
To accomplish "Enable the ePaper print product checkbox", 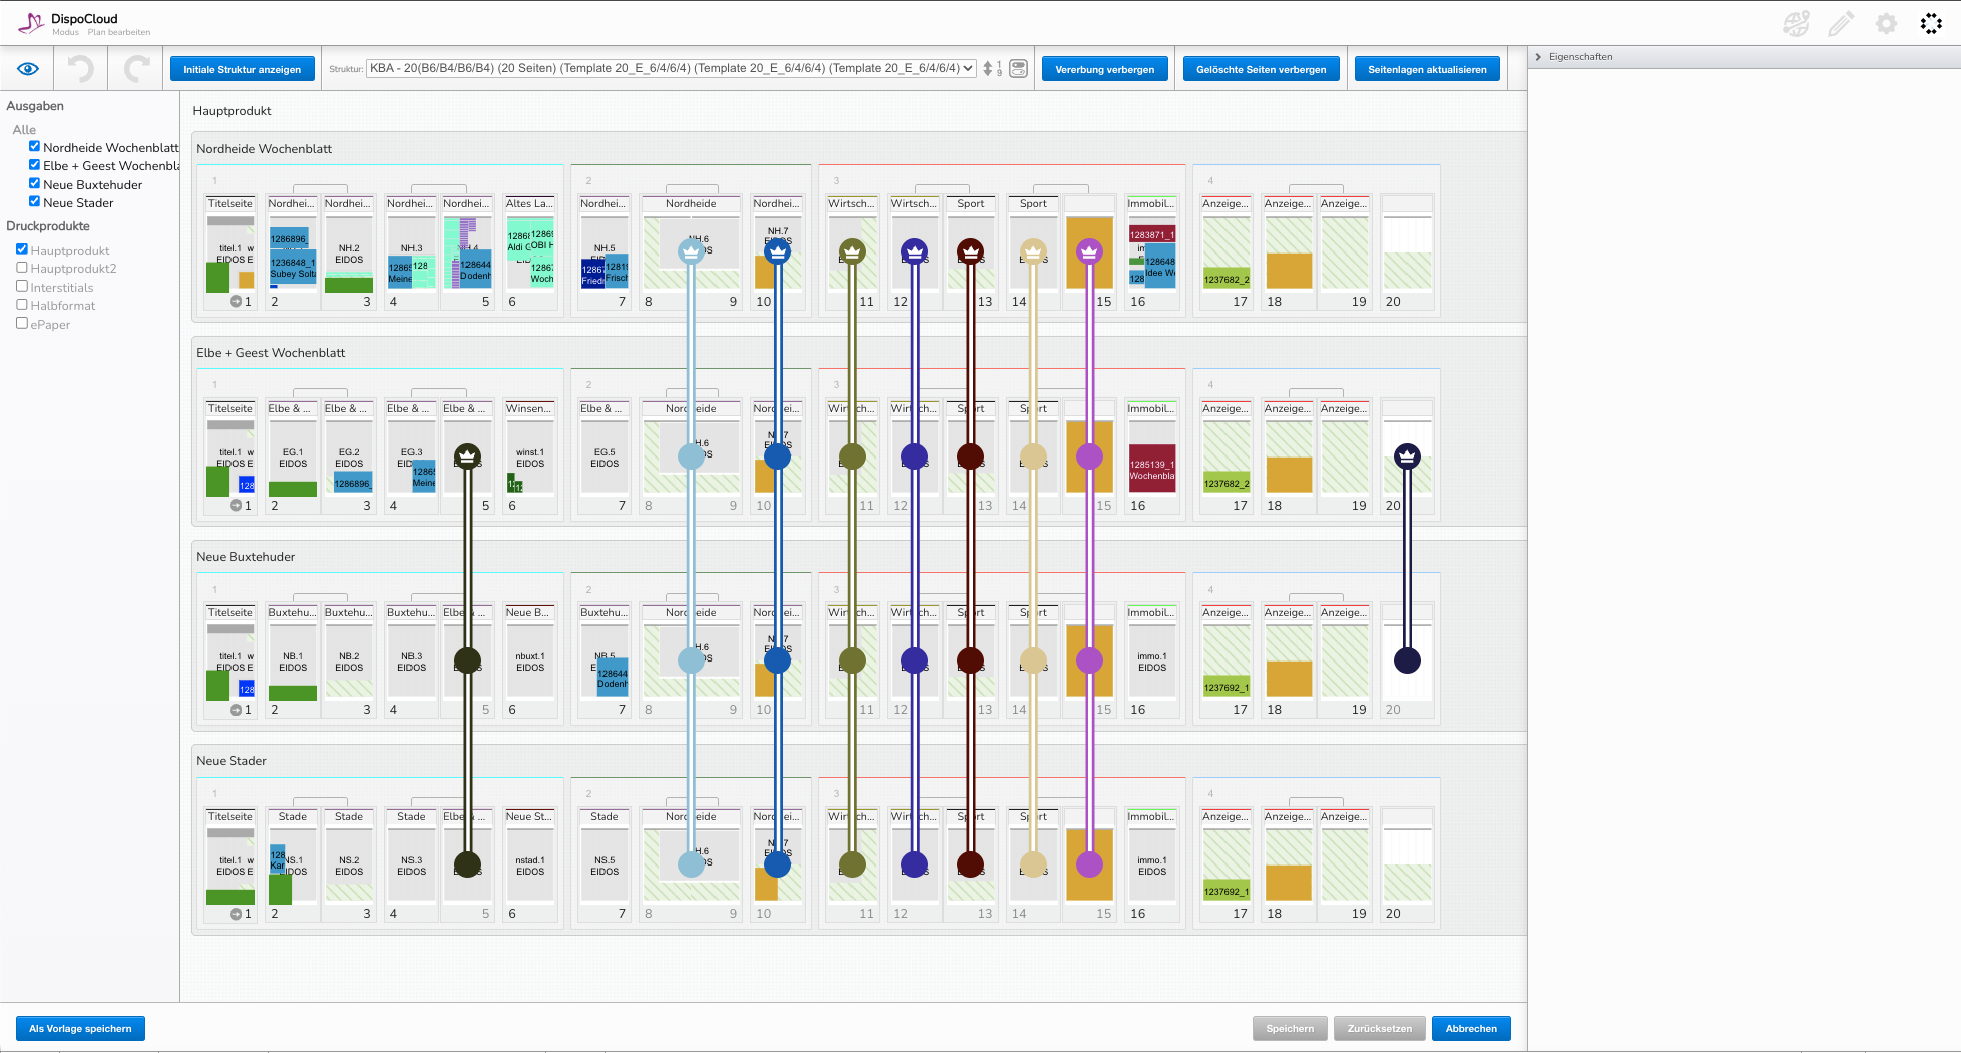I will 22,323.
